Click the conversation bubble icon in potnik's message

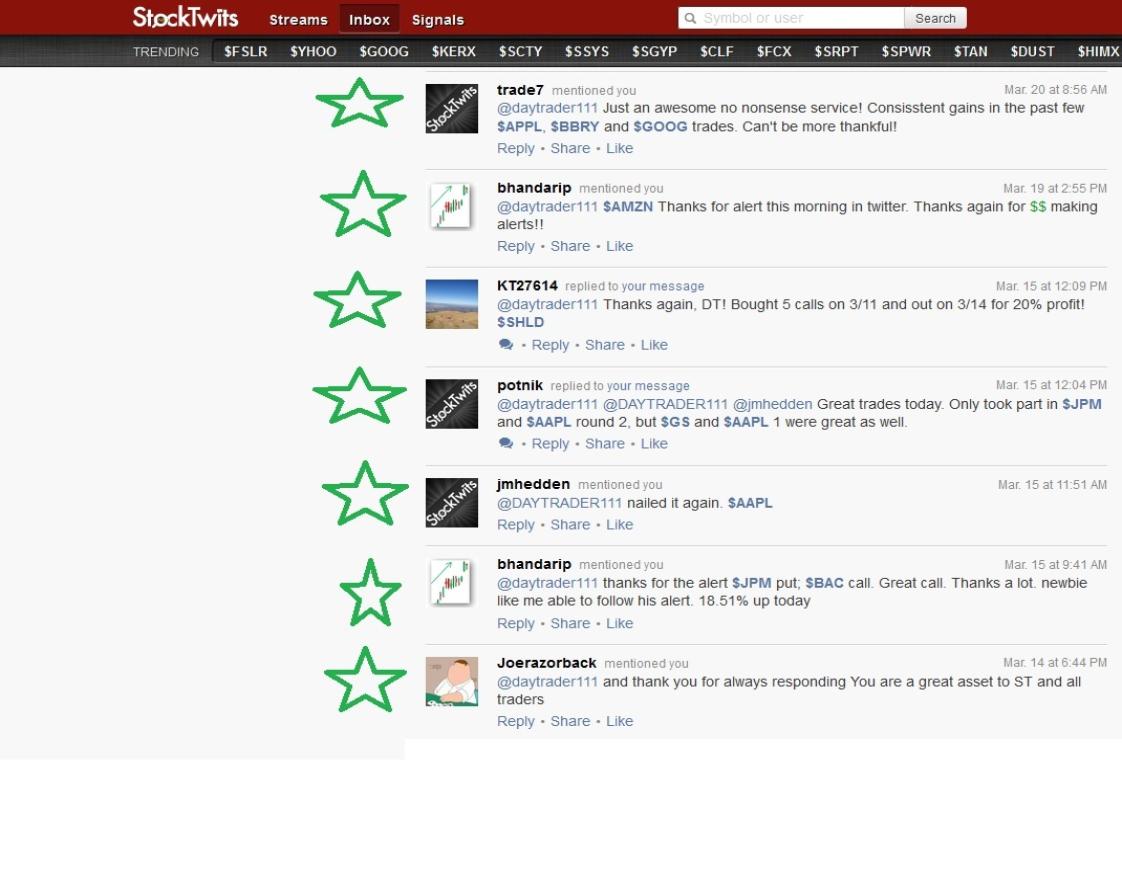click(506, 444)
